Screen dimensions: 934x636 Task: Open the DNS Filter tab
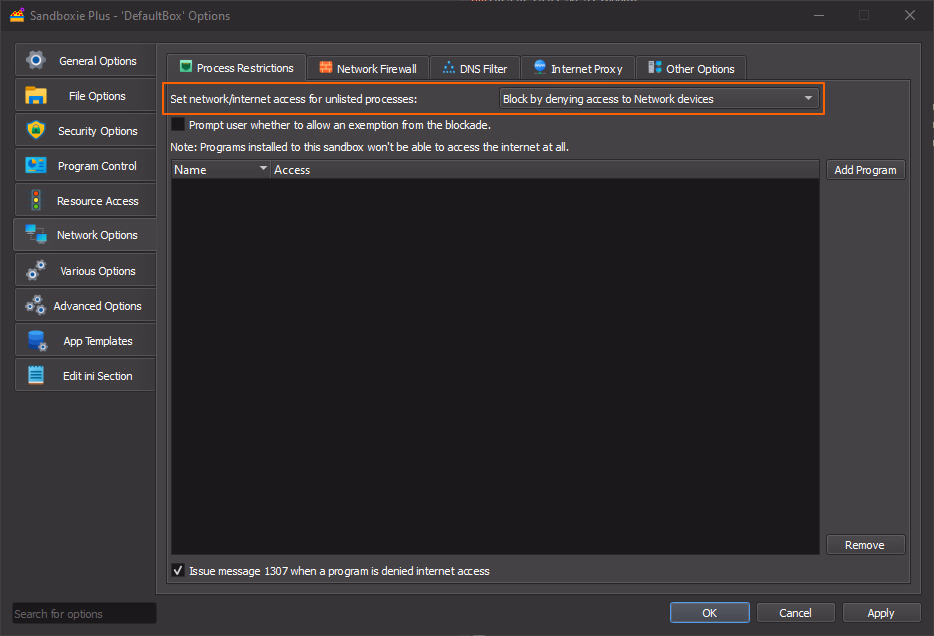coord(474,69)
